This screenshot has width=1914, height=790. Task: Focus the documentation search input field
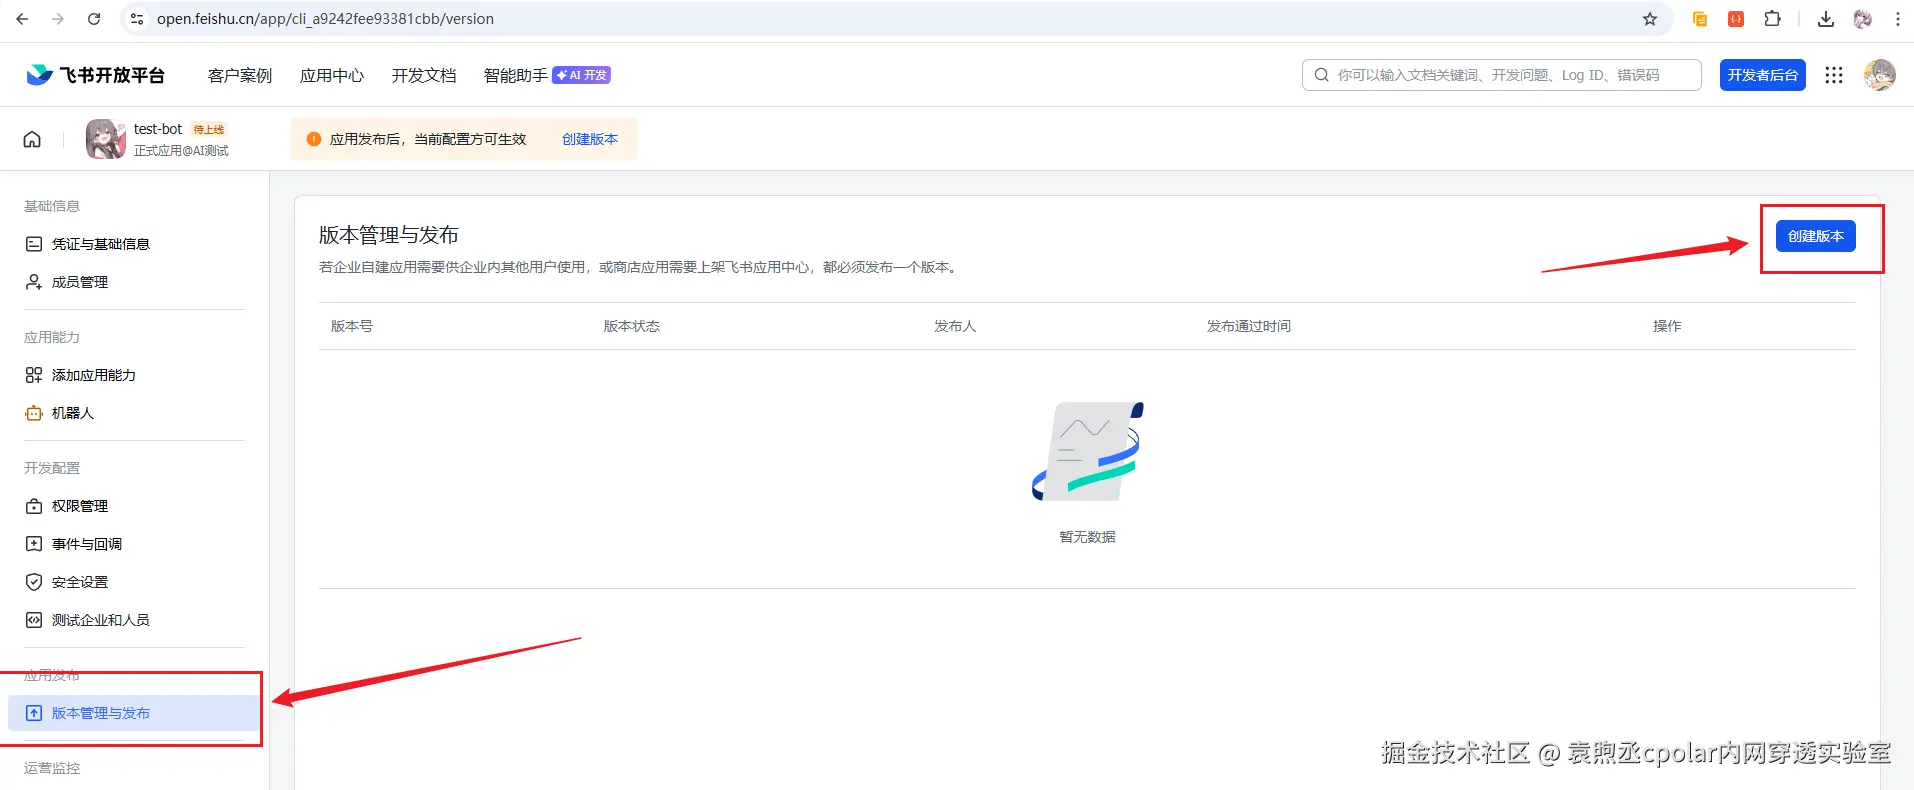tap(1502, 75)
